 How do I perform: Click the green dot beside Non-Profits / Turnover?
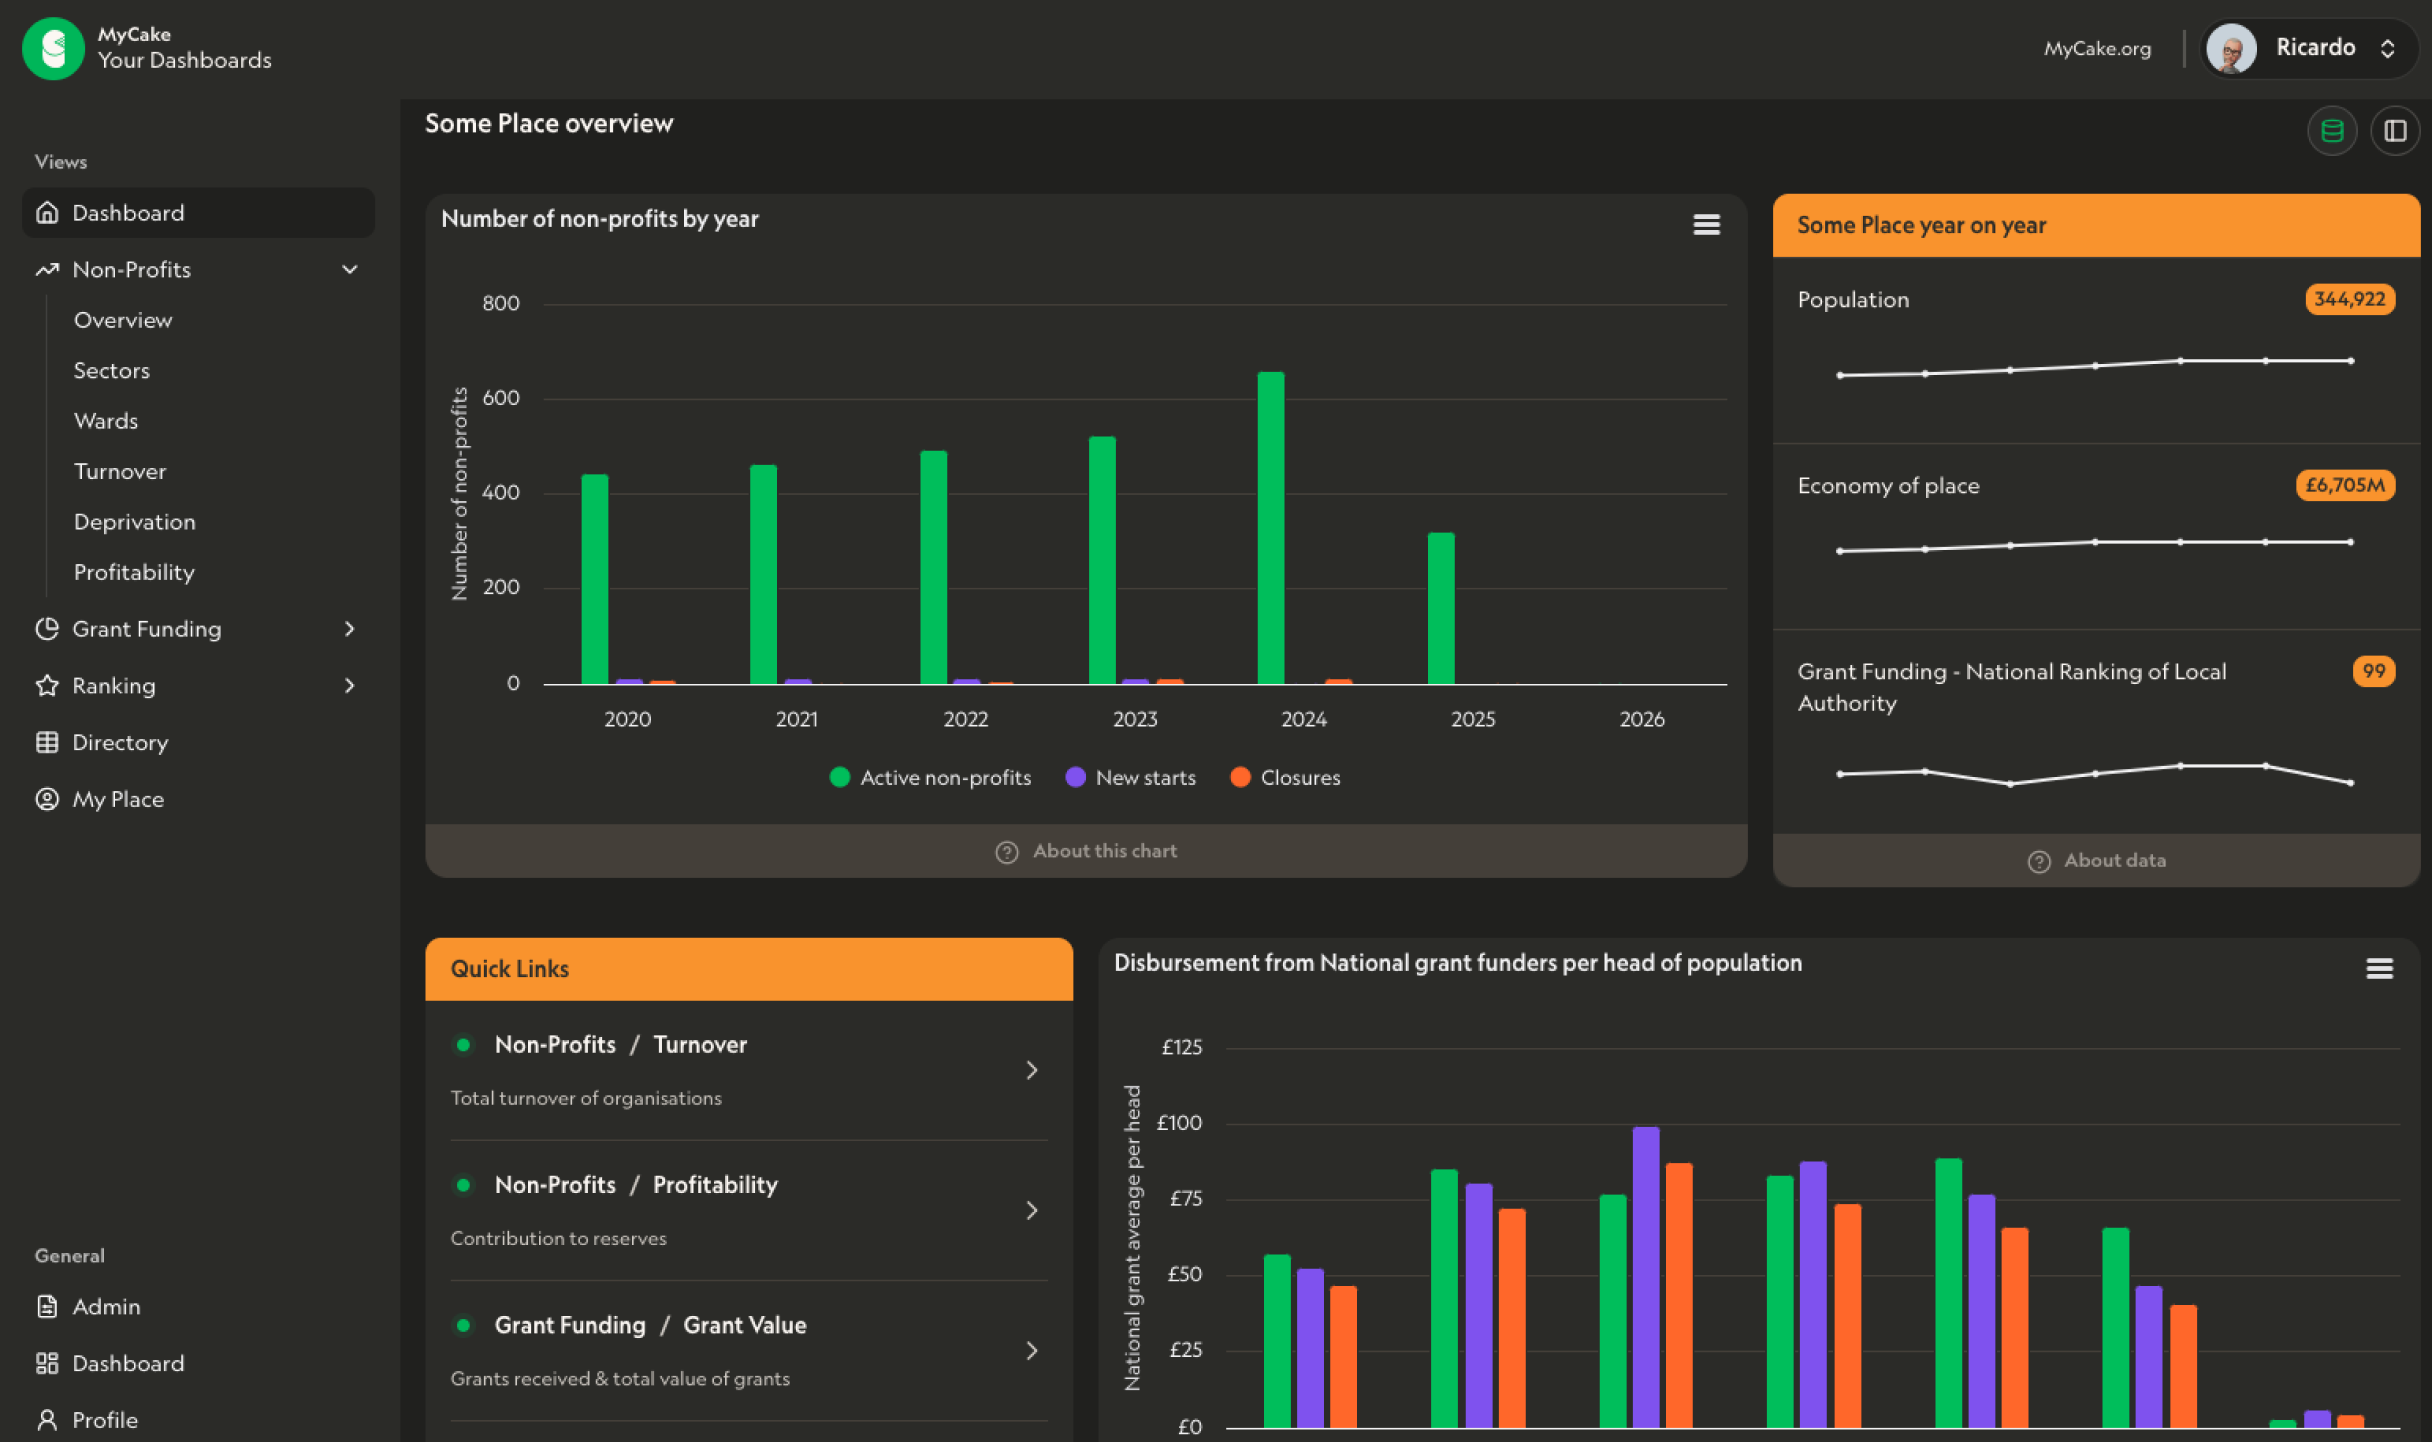coord(463,1045)
